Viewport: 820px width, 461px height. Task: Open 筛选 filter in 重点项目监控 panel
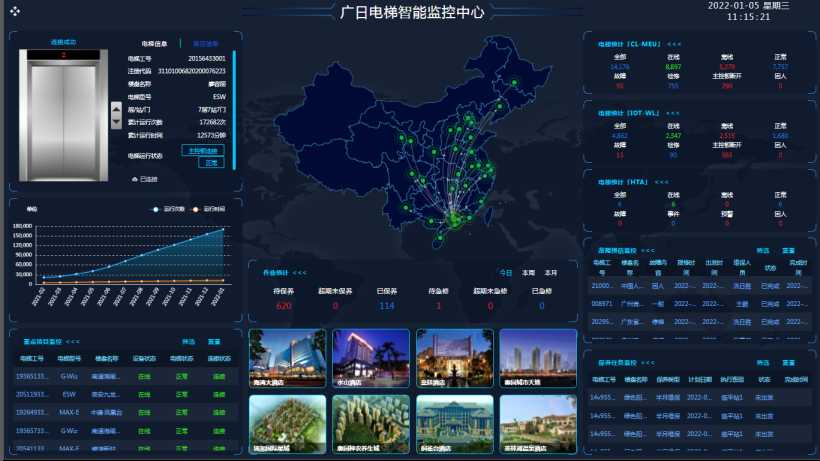(188, 341)
